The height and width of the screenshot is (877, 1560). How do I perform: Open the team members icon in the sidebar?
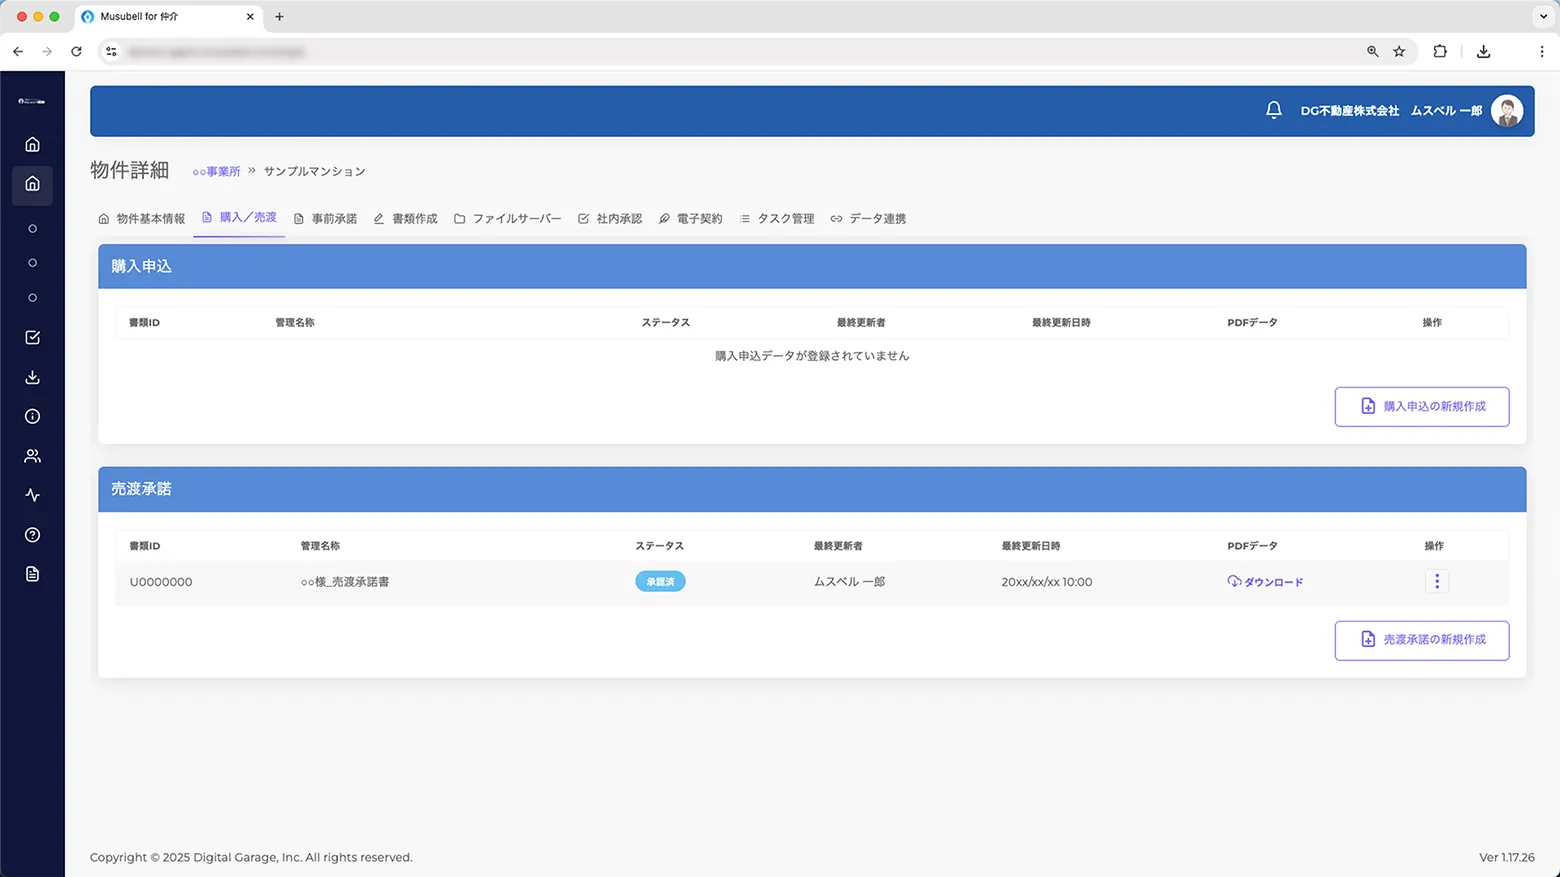[x=32, y=455]
